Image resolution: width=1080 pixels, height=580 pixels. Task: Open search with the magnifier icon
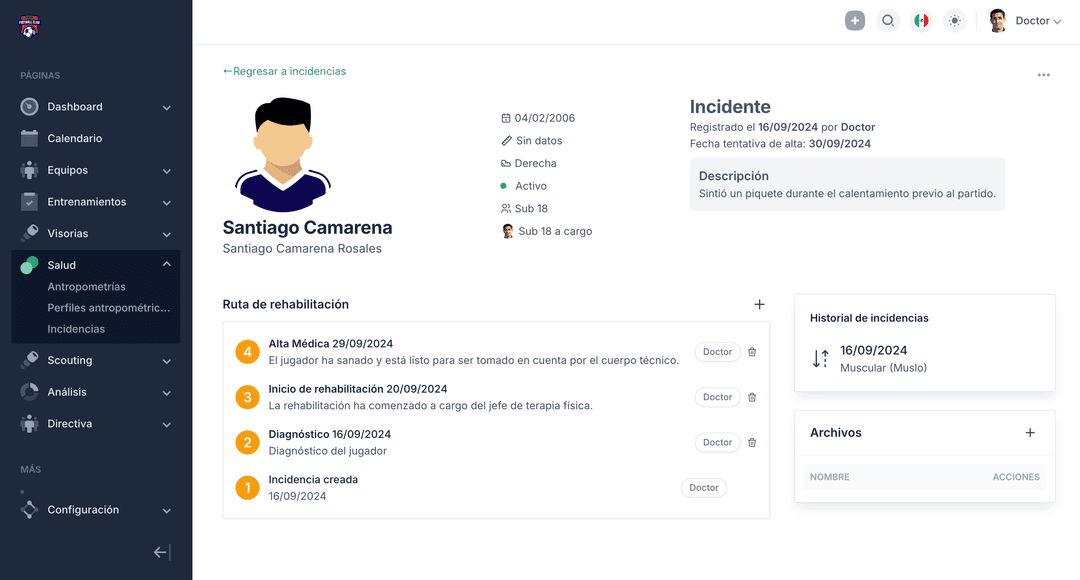[x=888, y=20]
